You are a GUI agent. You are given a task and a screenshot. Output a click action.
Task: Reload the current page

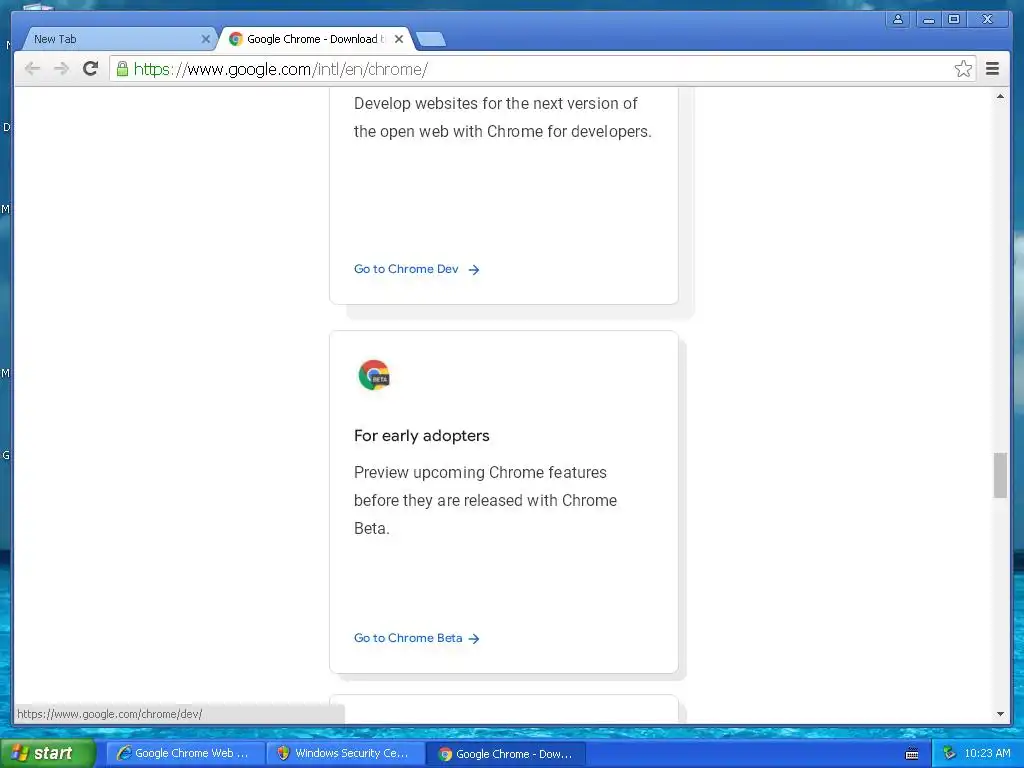[x=91, y=69]
